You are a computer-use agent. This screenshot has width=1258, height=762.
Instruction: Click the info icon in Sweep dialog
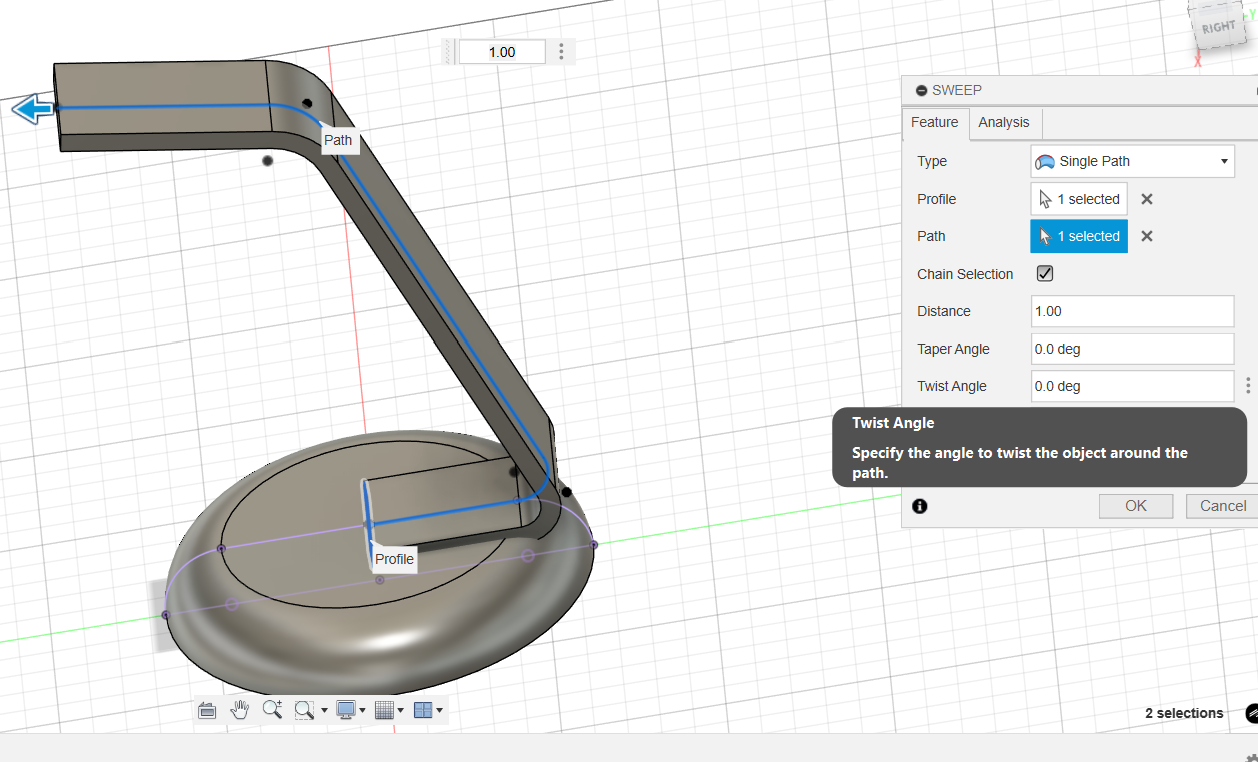coord(920,506)
